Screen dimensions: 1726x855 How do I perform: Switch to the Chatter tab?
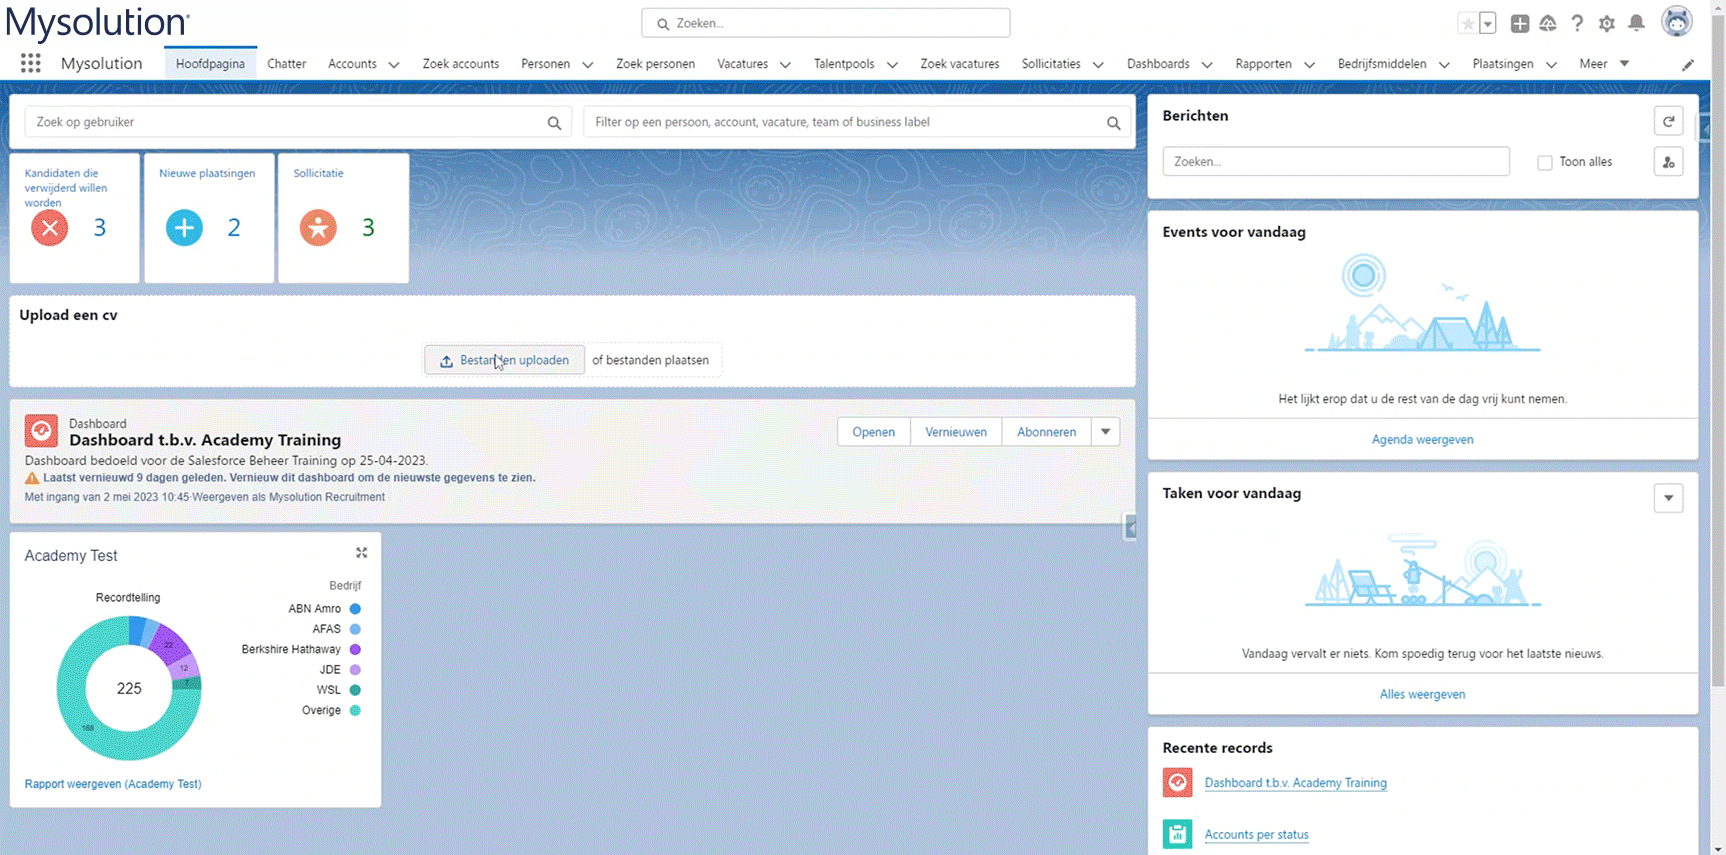click(x=286, y=64)
